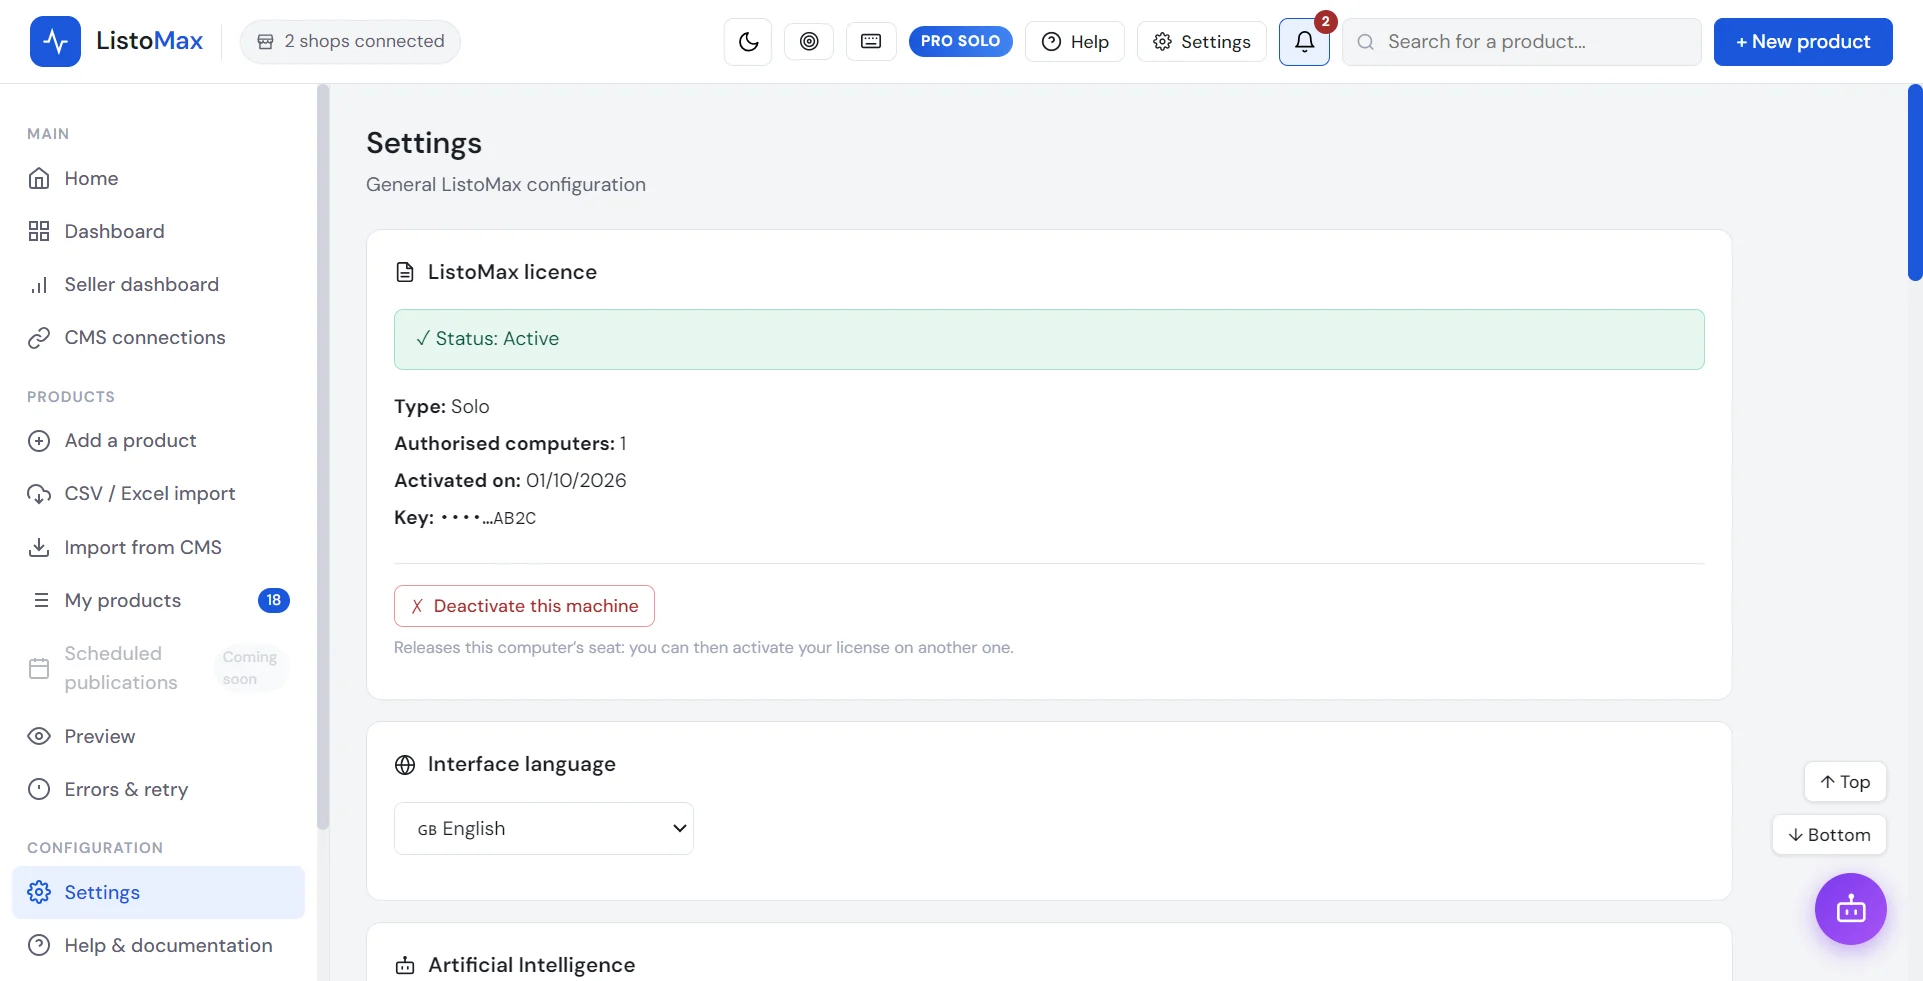Click the Artificial Intelligence robot icon
This screenshot has height=981, width=1923.
(x=405, y=965)
